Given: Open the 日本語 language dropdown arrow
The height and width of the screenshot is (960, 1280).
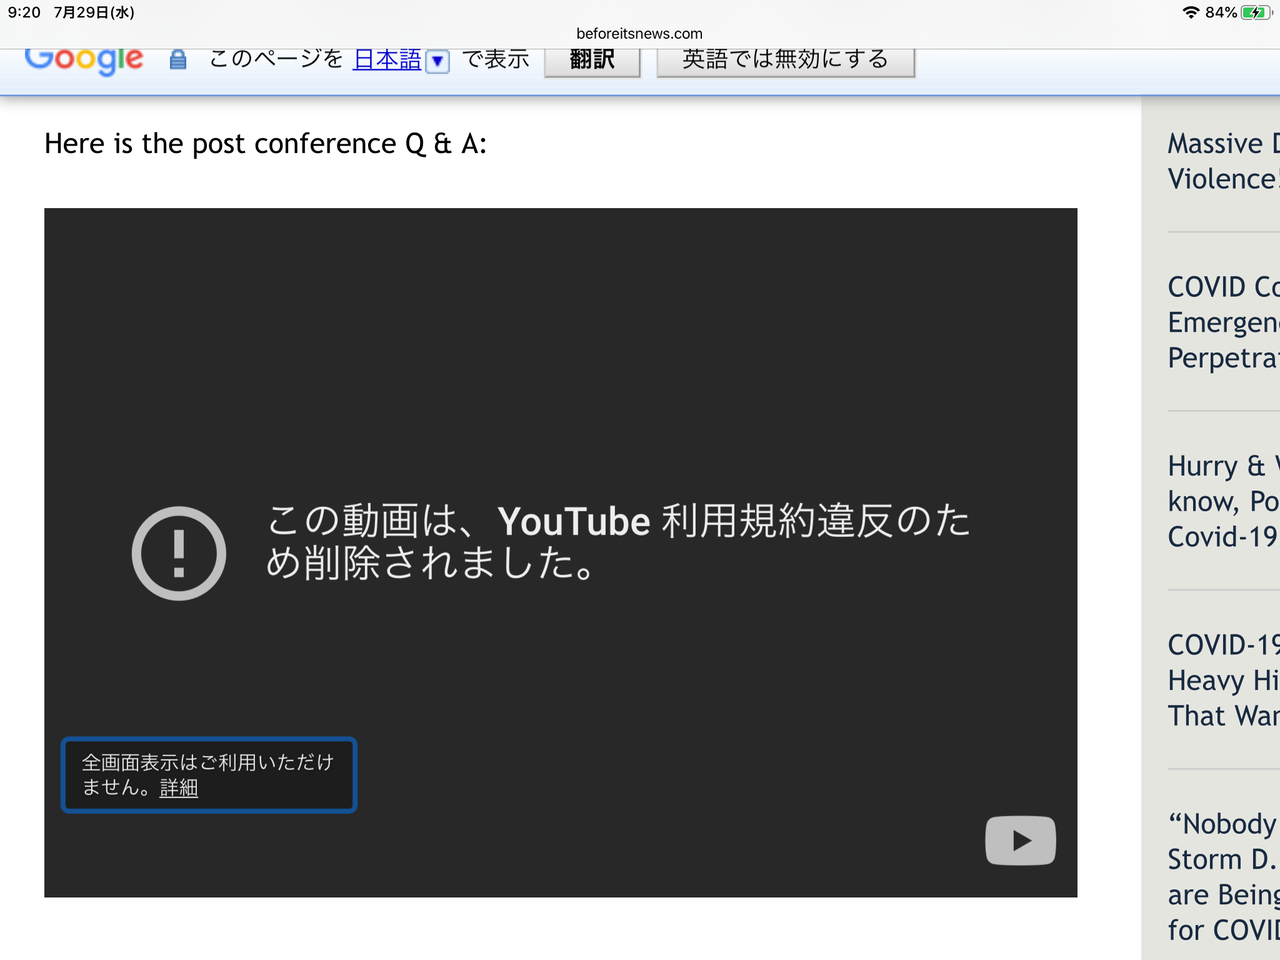Looking at the screenshot, I should [x=437, y=61].
